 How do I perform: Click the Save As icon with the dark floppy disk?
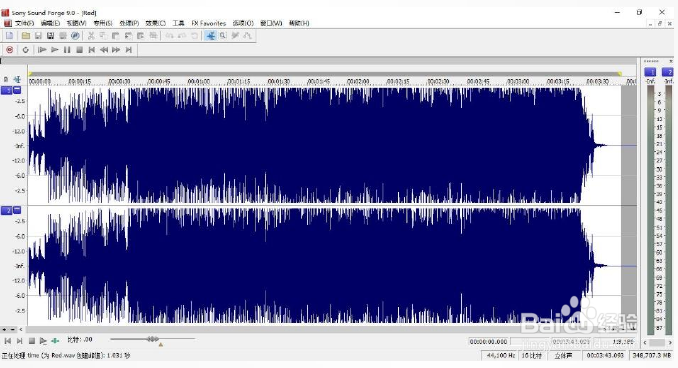(x=51, y=36)
